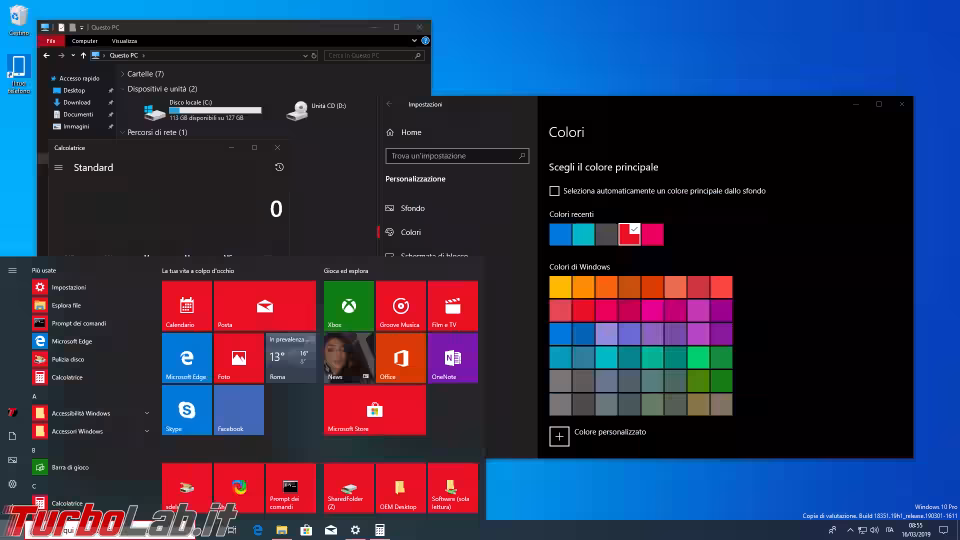960x540 pixels.
Task: Open the calculator hamburger menu
Action: [58, 168]
